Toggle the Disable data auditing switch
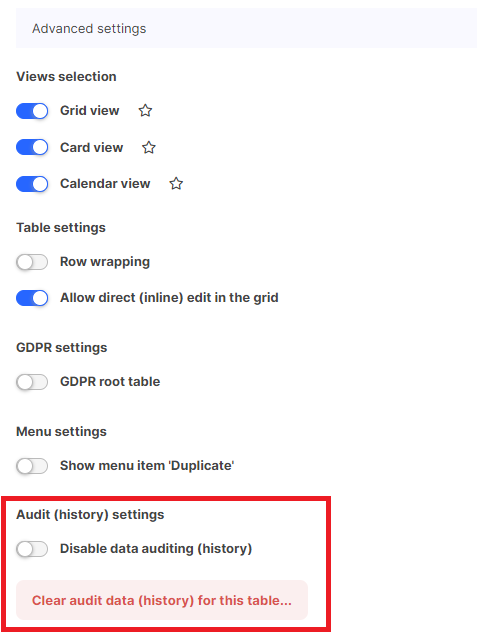477x635 pixels. coord(32,549)
